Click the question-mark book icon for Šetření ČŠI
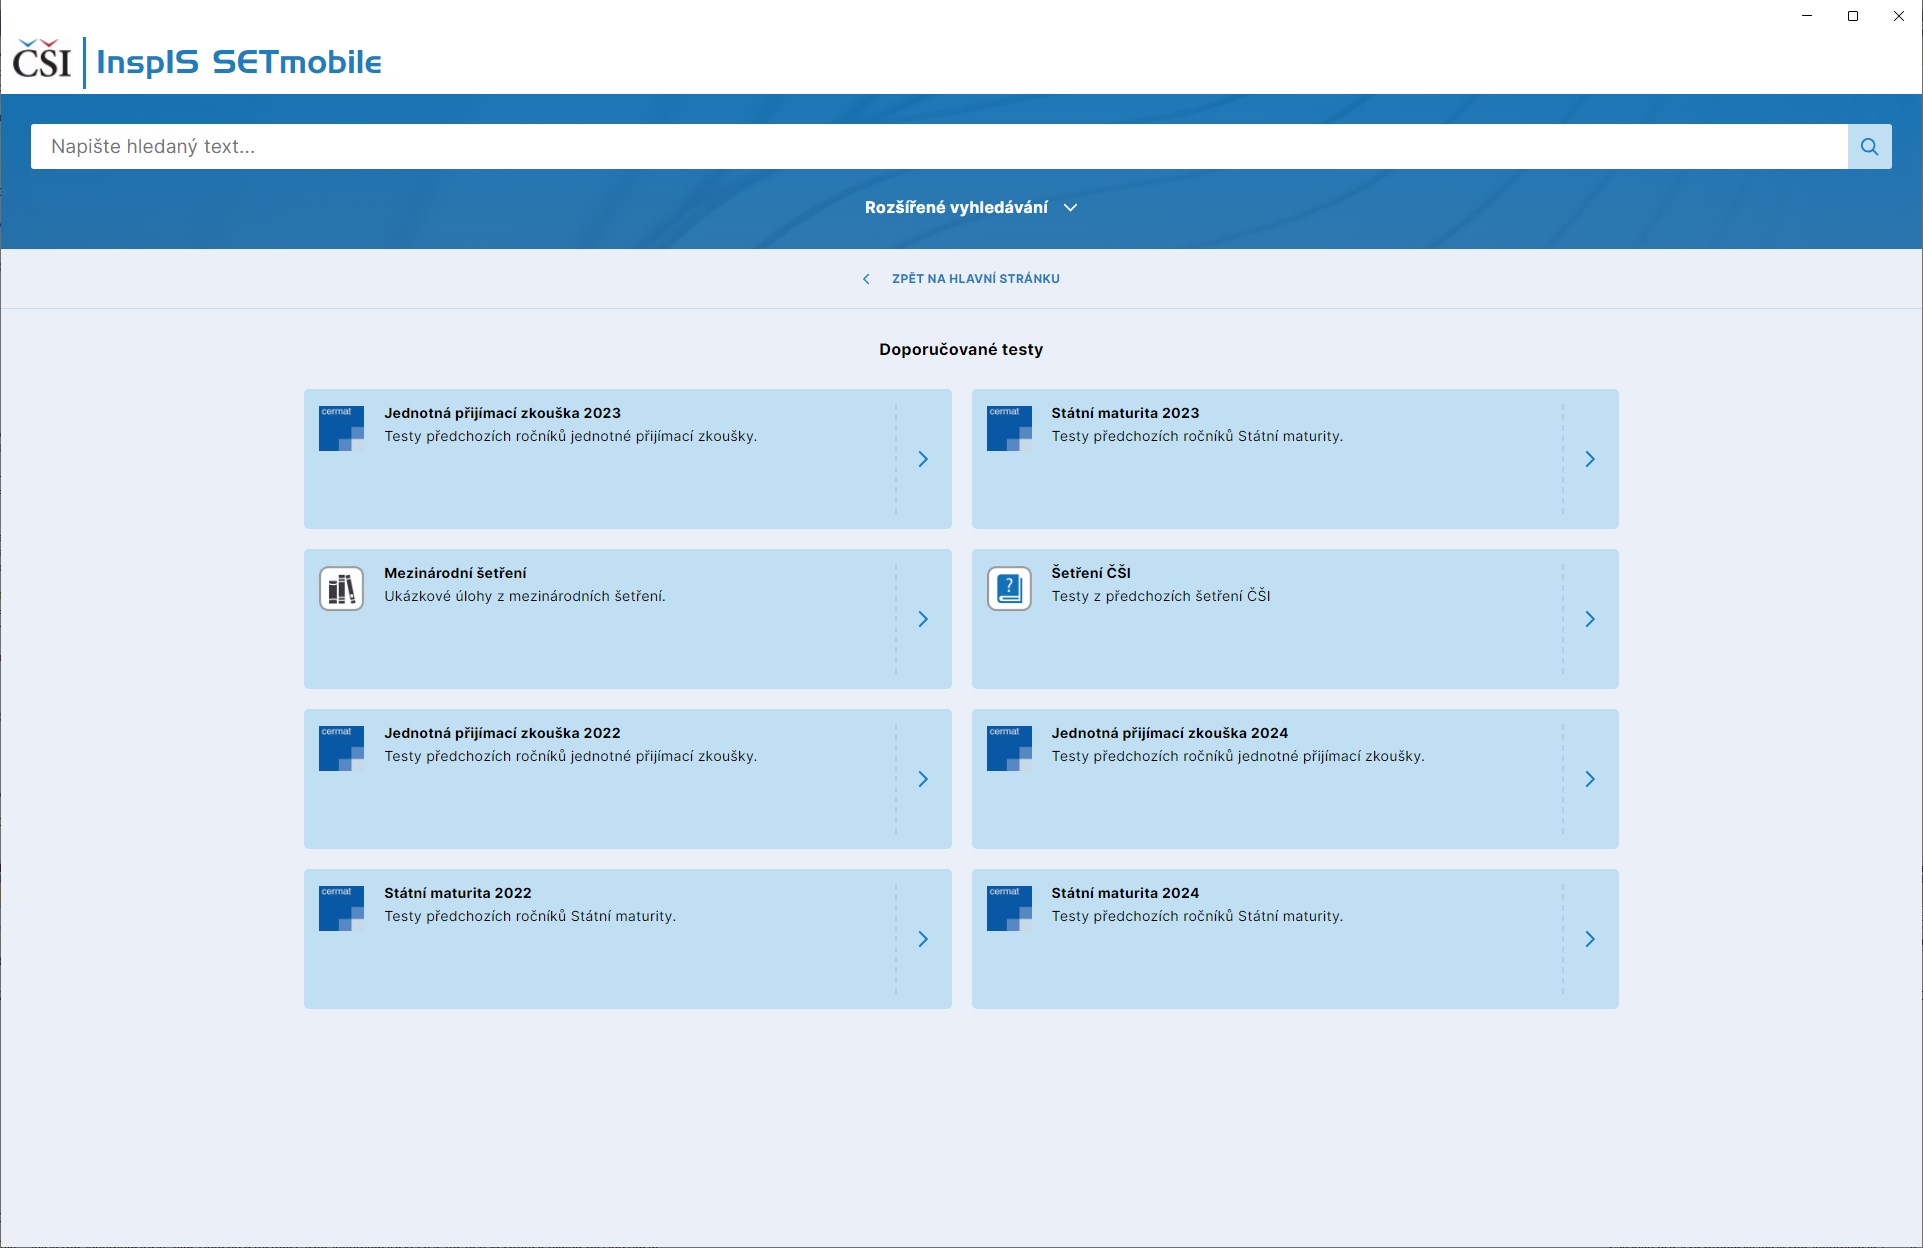This screenshot has height=1248, width=1923. (x=1008, y=588)
